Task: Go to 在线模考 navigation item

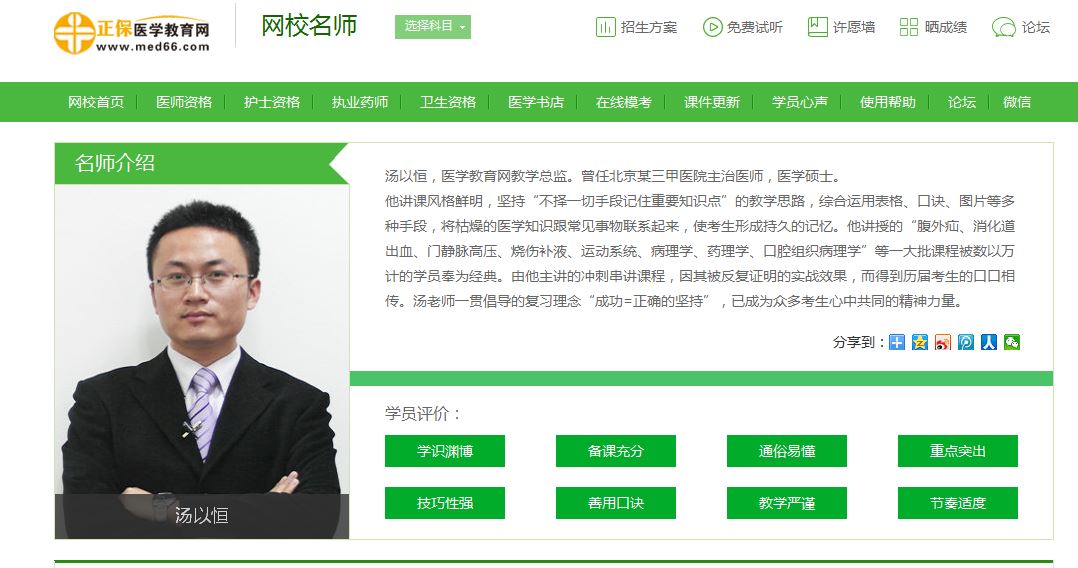Action: point(624,102)
